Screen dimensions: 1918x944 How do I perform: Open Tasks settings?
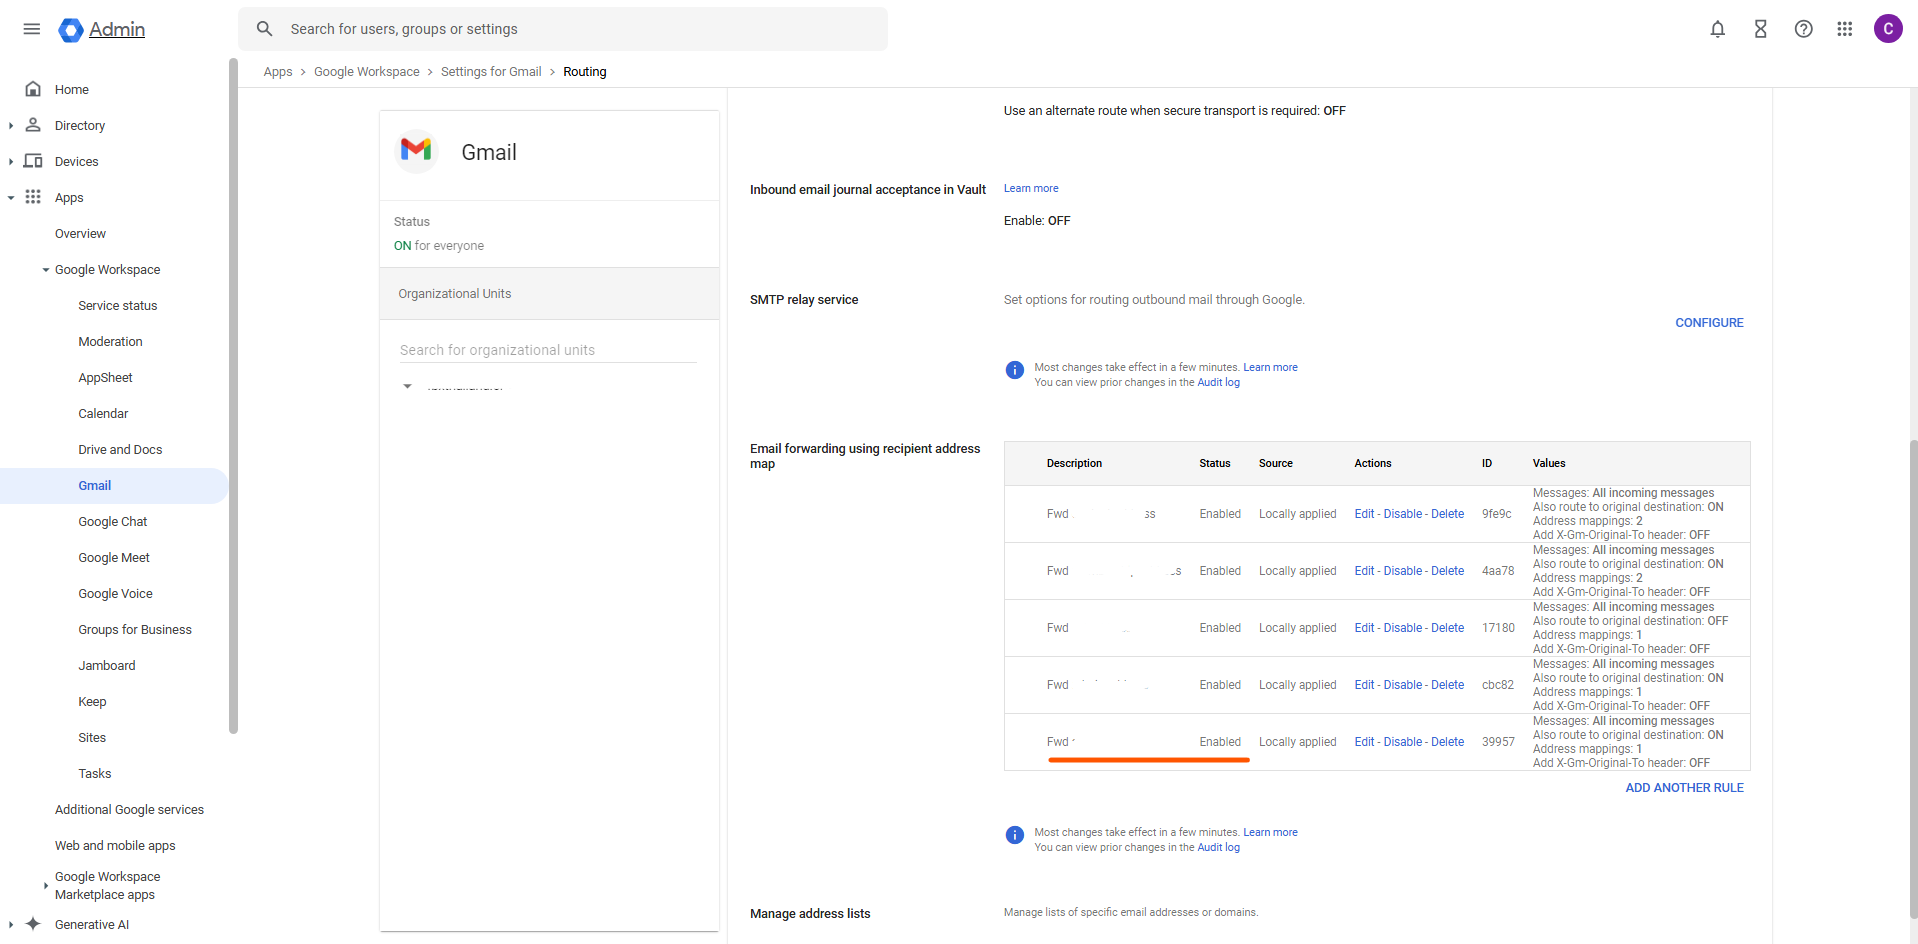[x=95, y=773]
